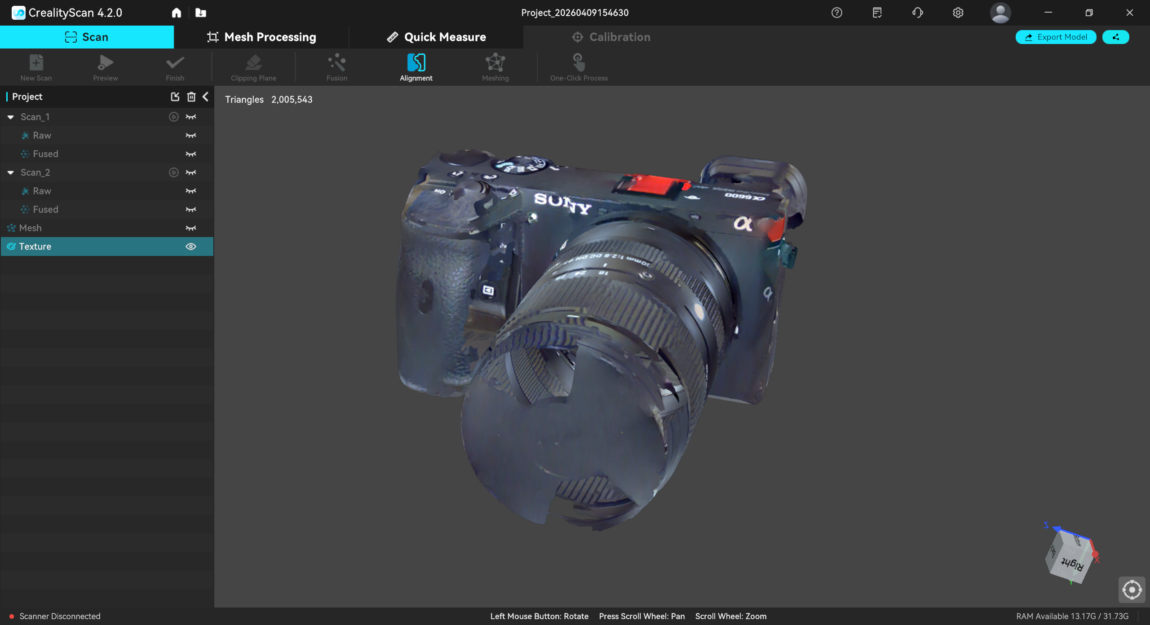Viewport: 1150px width, 625px height.
Task: Show the Mesh layer via its eye toggle
Action: tap(191, 228)
